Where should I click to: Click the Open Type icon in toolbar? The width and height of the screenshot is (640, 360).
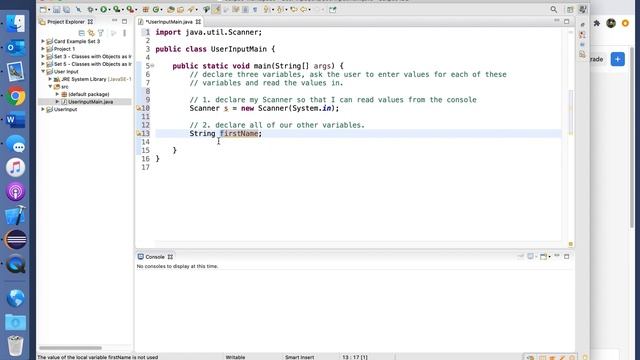(x=171, y=9)
